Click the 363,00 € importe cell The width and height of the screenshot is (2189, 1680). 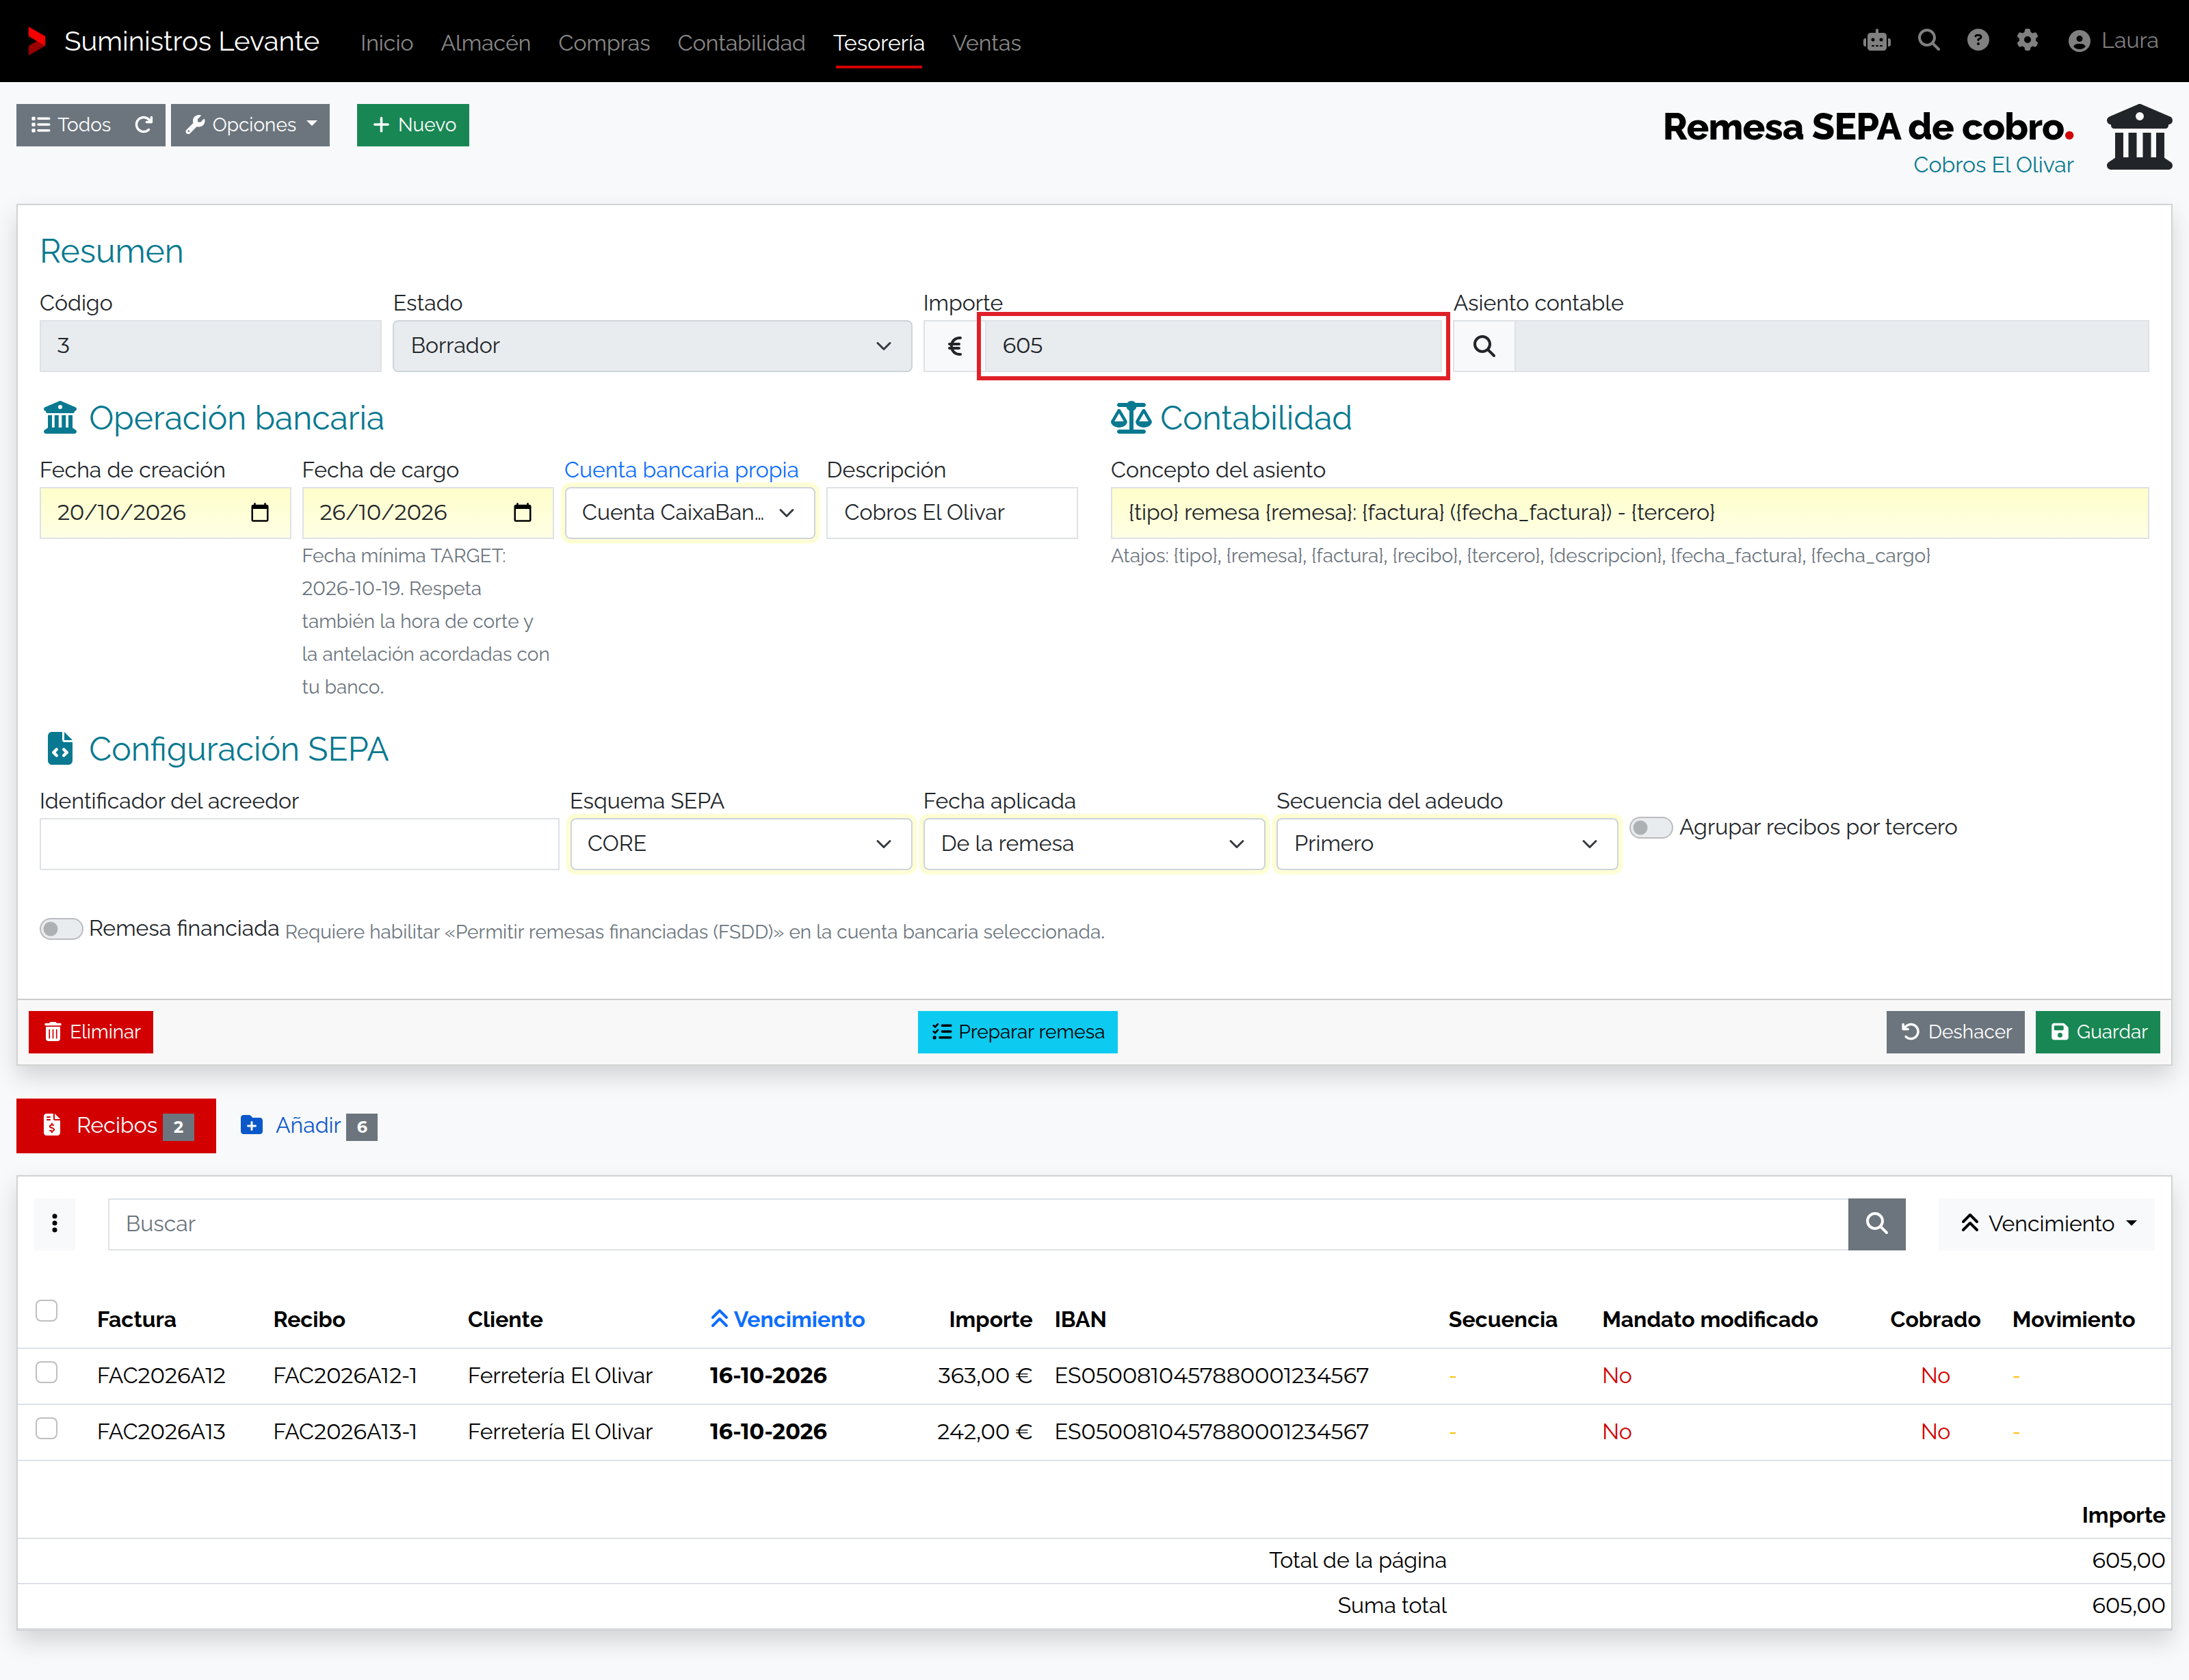(x=984, y=1376)
